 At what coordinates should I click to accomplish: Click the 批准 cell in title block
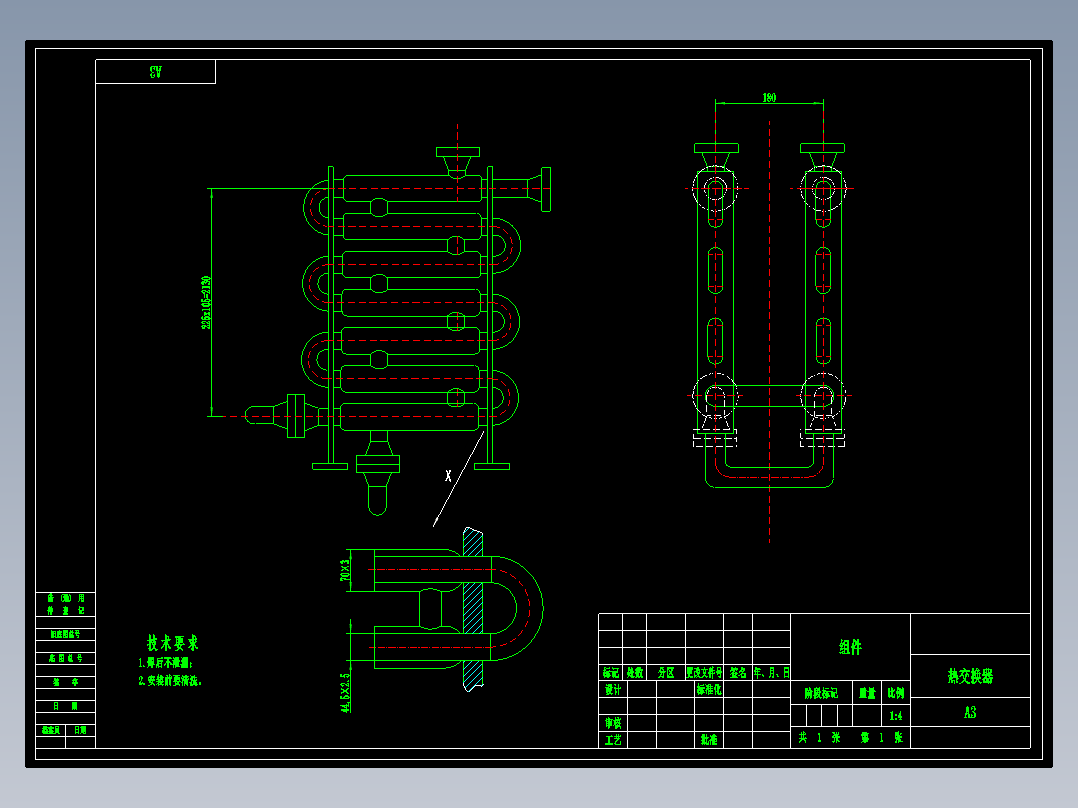(x=709, y=739)
